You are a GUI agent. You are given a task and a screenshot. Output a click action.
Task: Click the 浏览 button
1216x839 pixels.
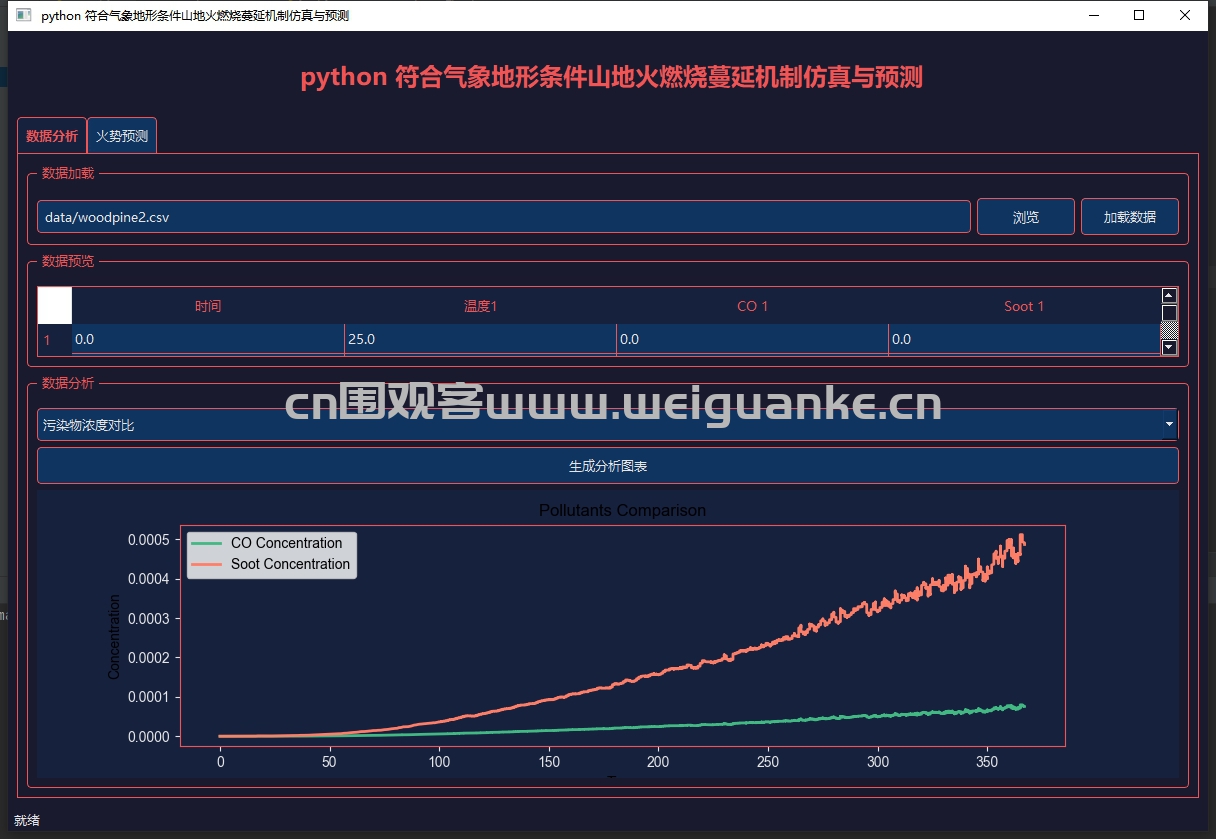[x=1025, y=217]
